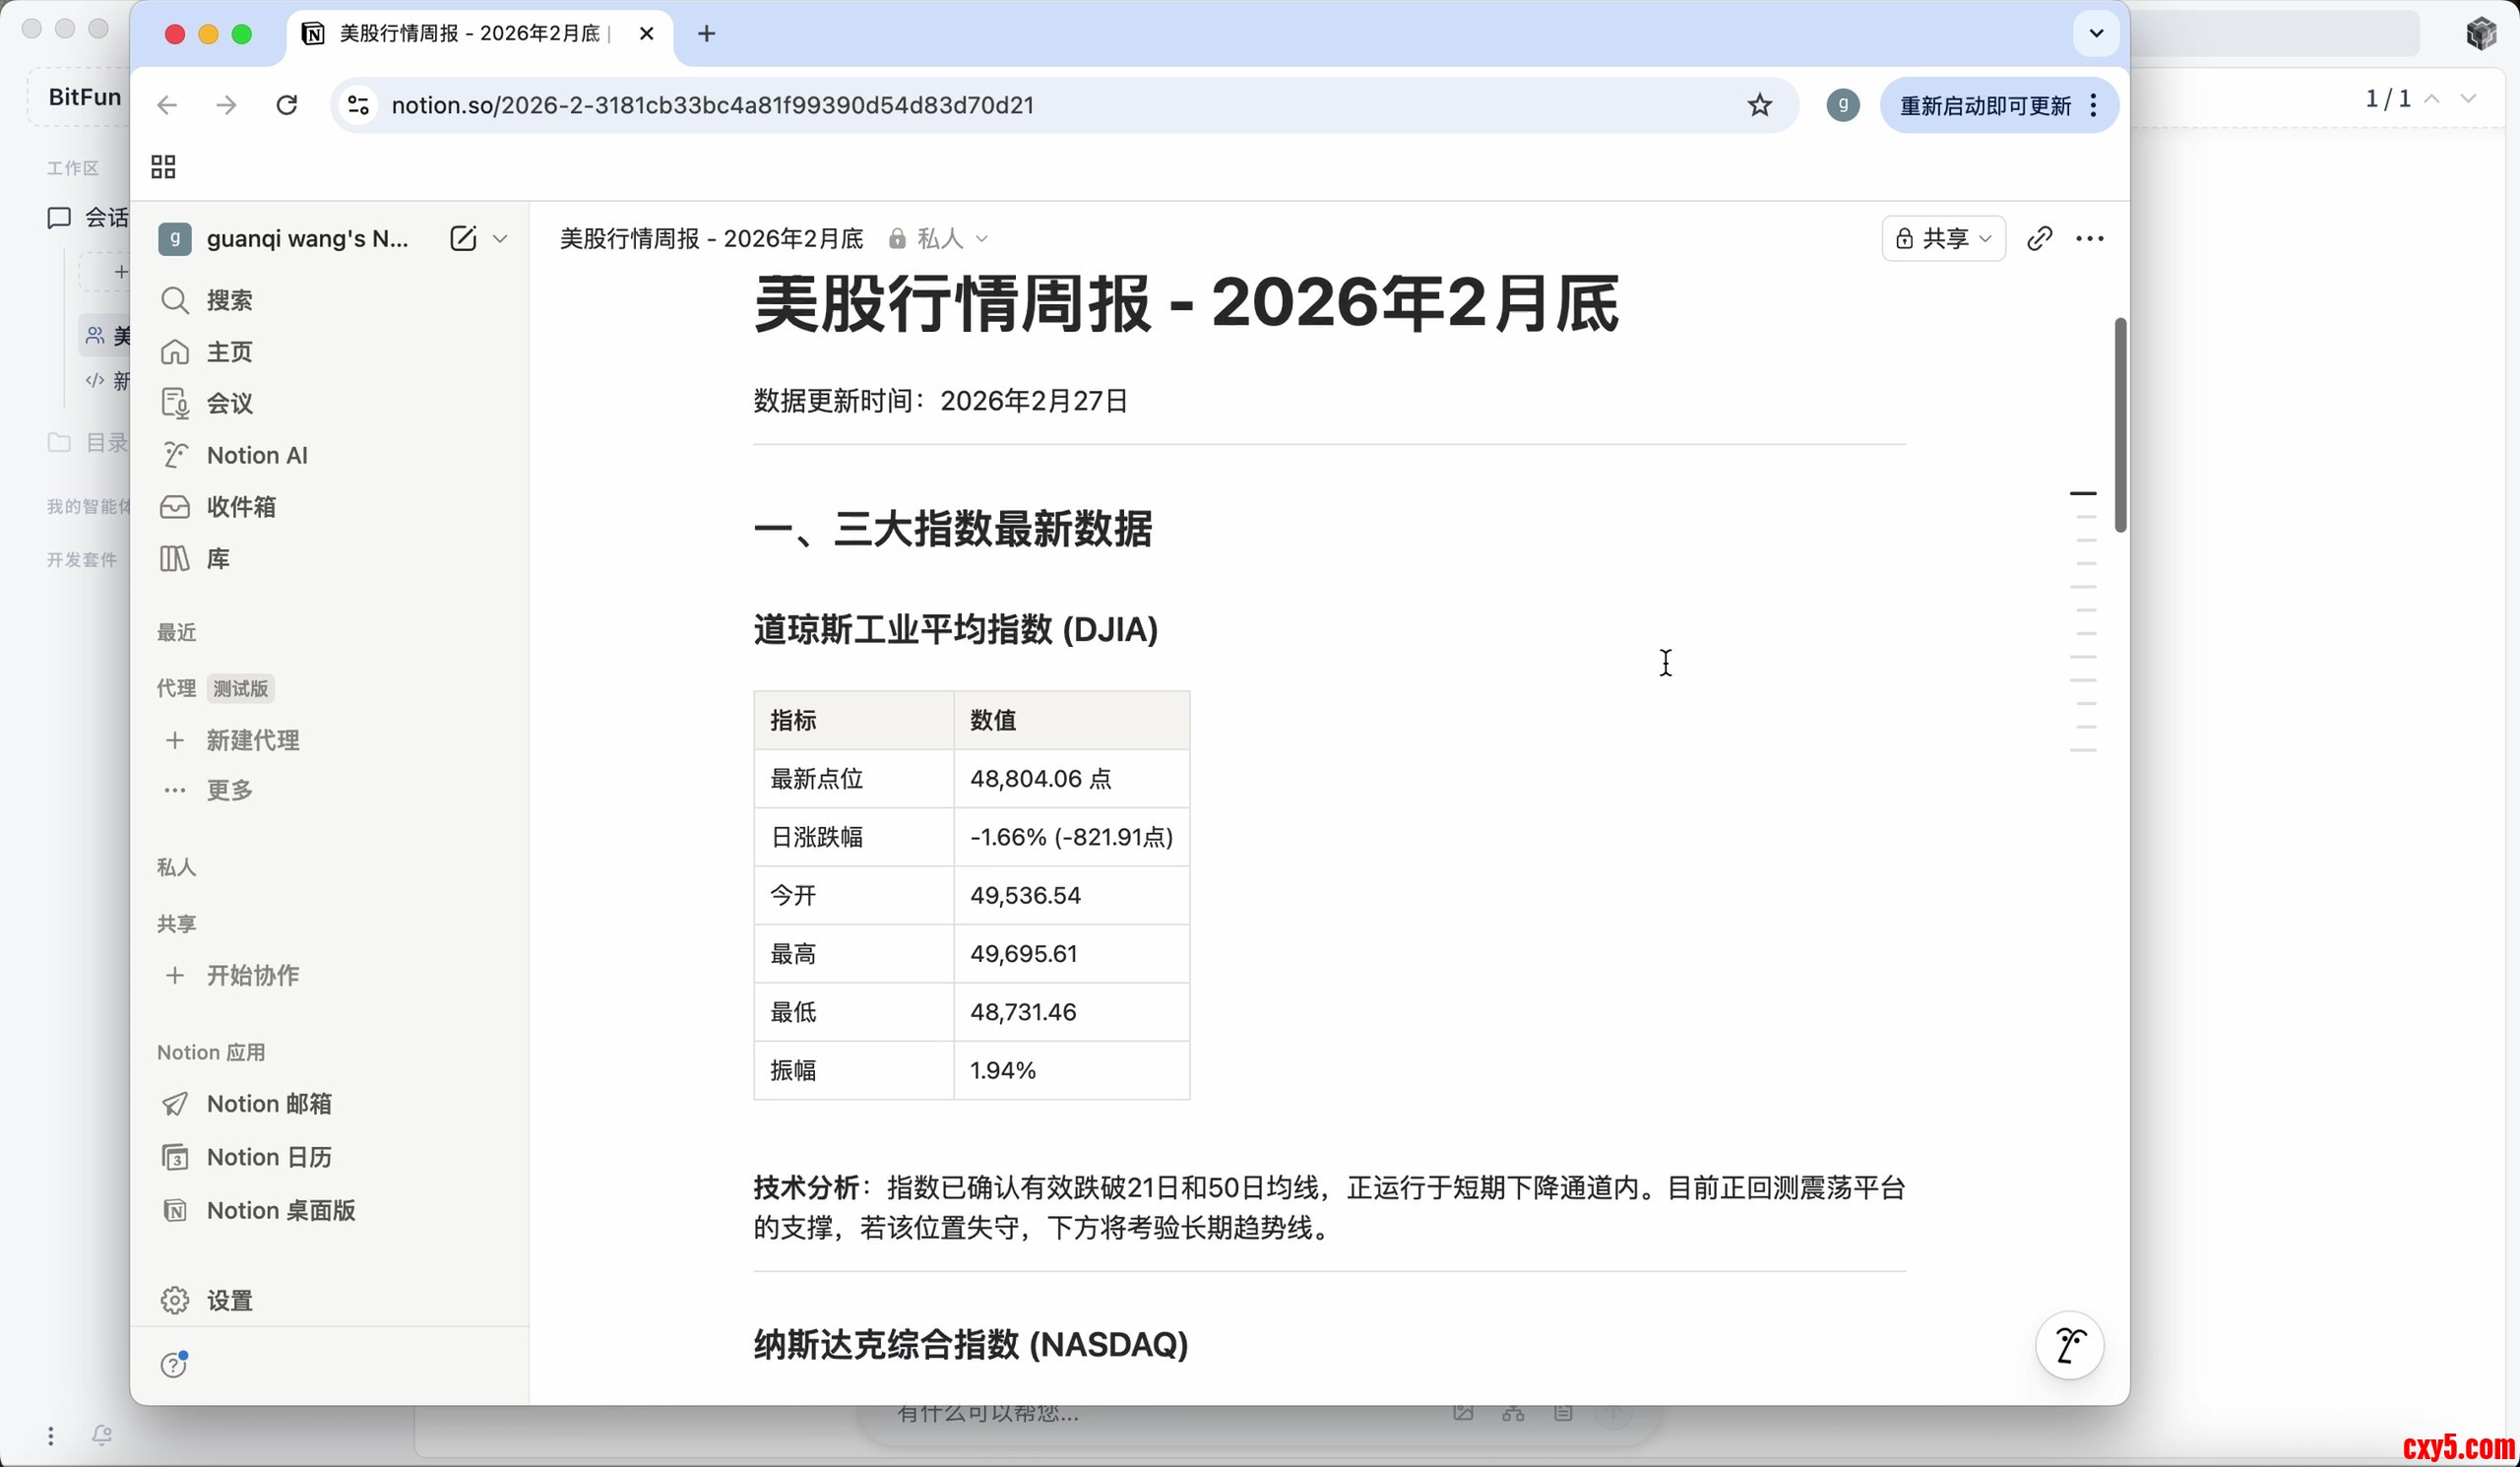Click the page vertical scrollbar thumb
Screen dimensions: 2520x1467
[2120, 425]
